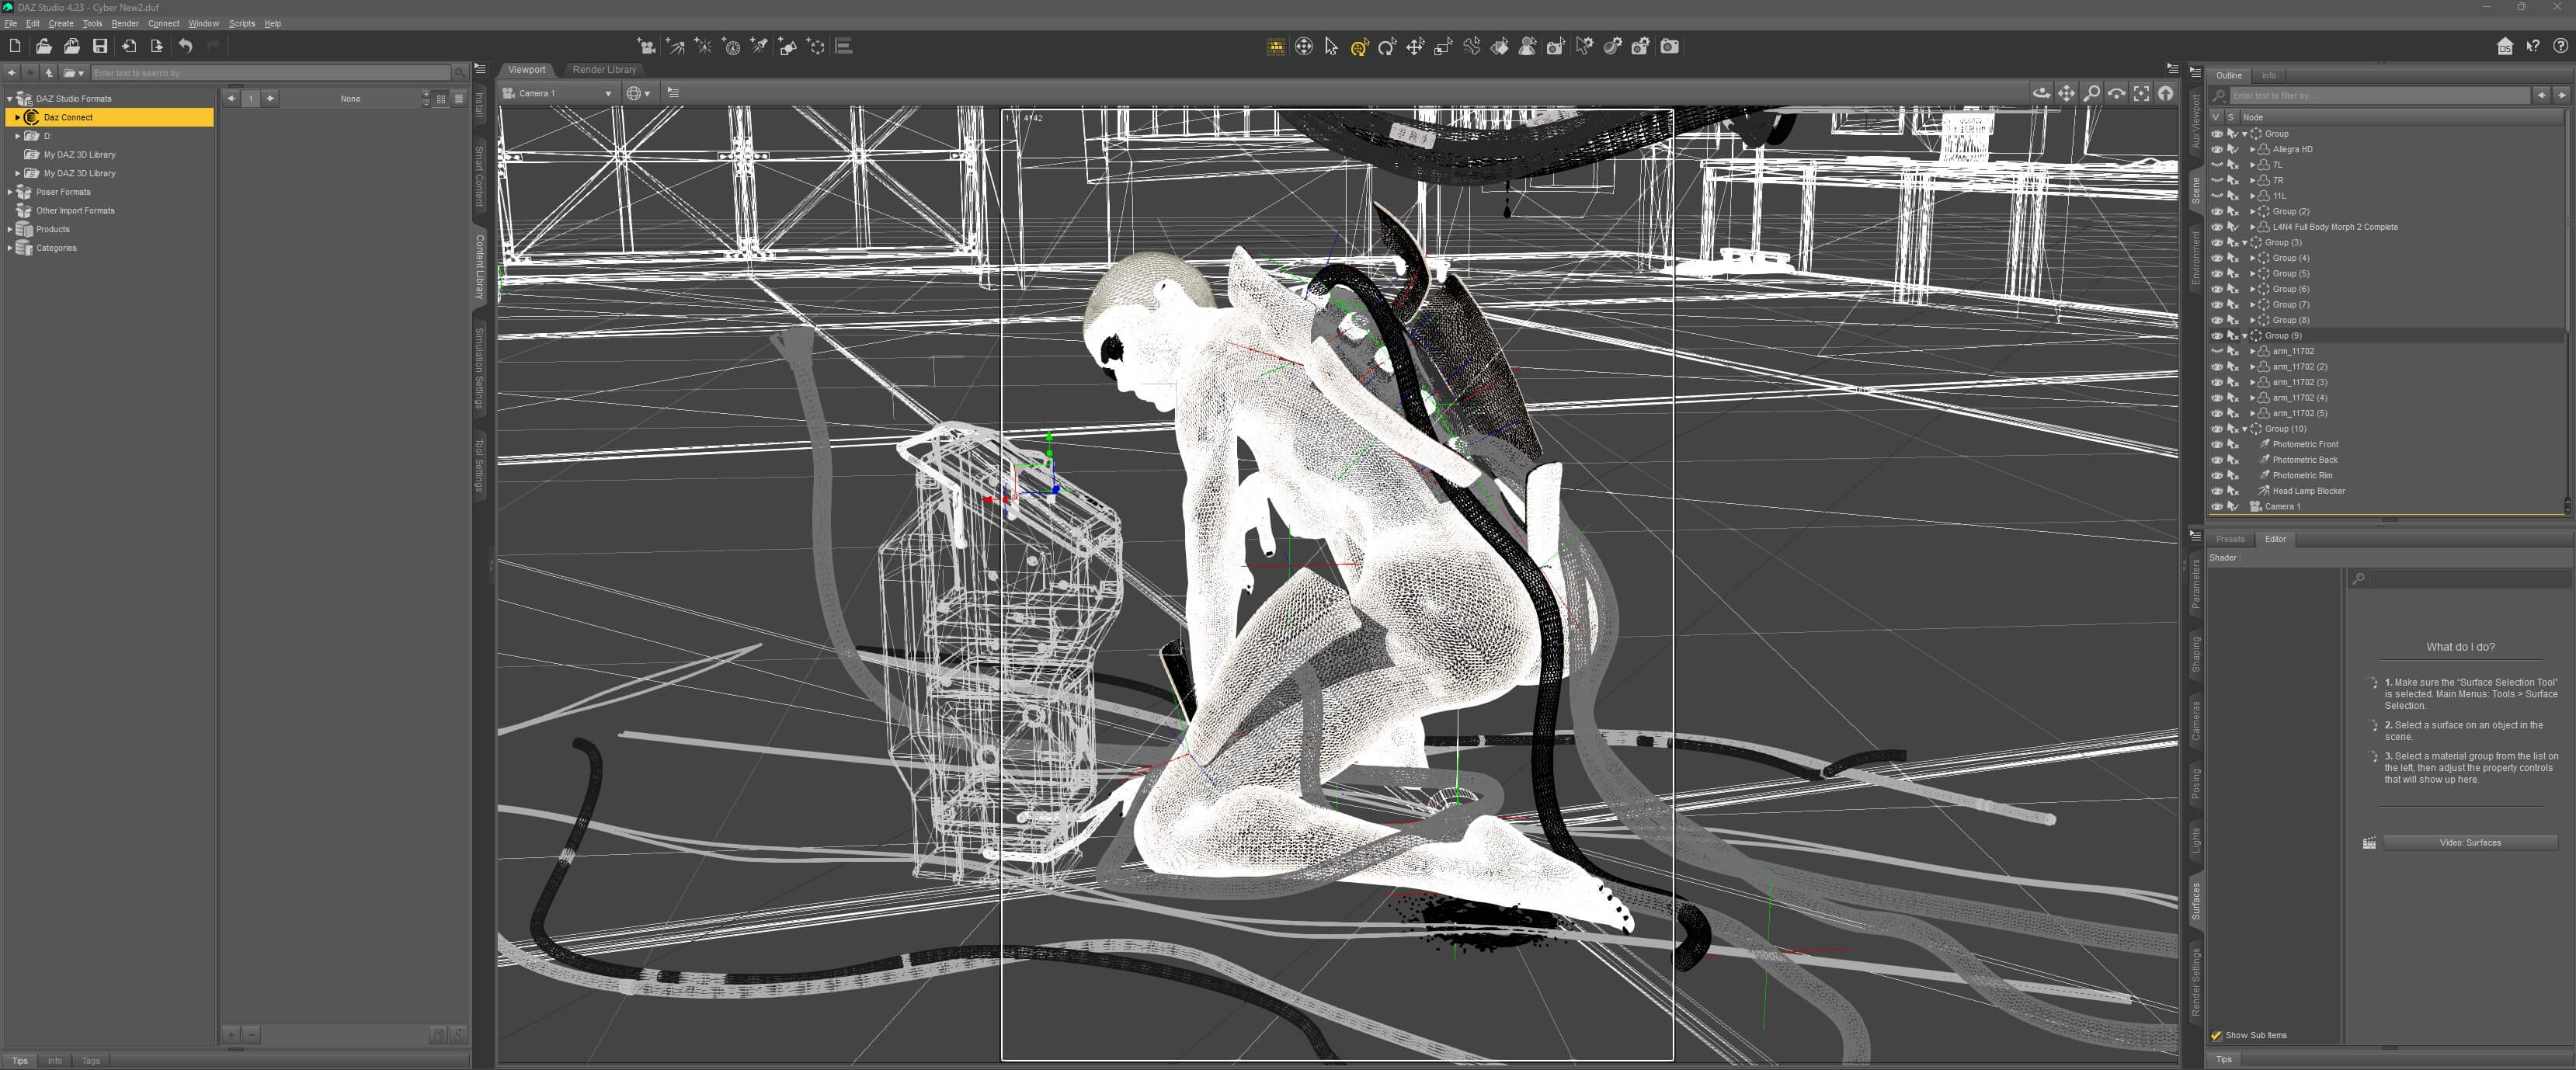
Task: Open the Parameters side tab
Action: [2196, 584]
